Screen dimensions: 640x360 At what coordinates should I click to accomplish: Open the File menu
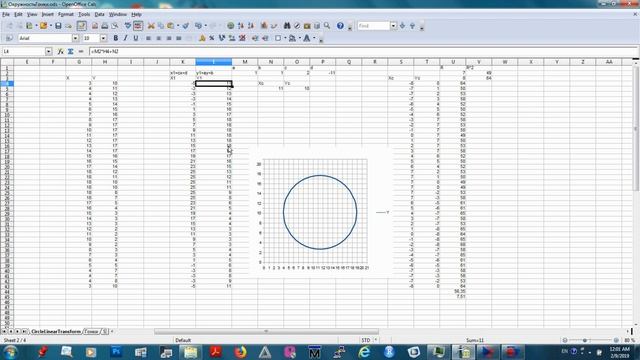click(6, 14)
